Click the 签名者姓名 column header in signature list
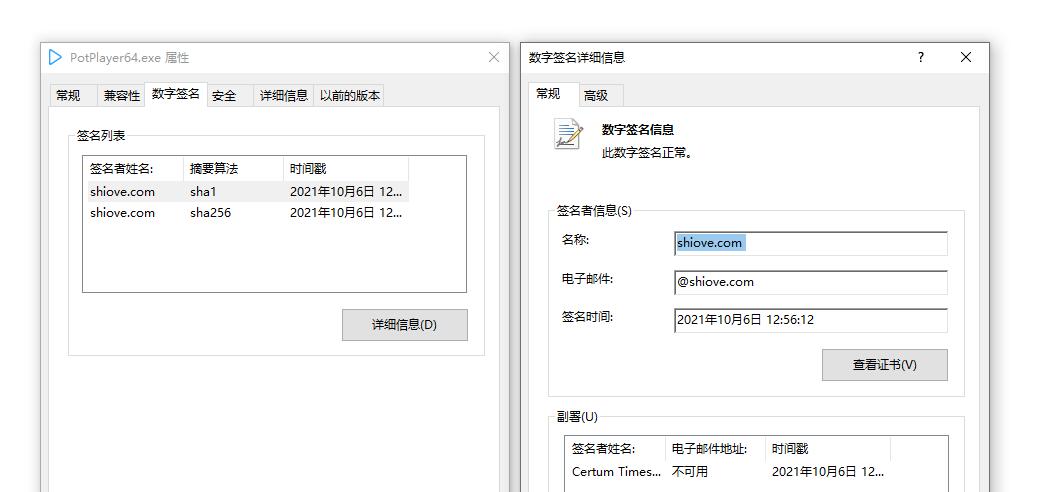 [x=133, y=169]
